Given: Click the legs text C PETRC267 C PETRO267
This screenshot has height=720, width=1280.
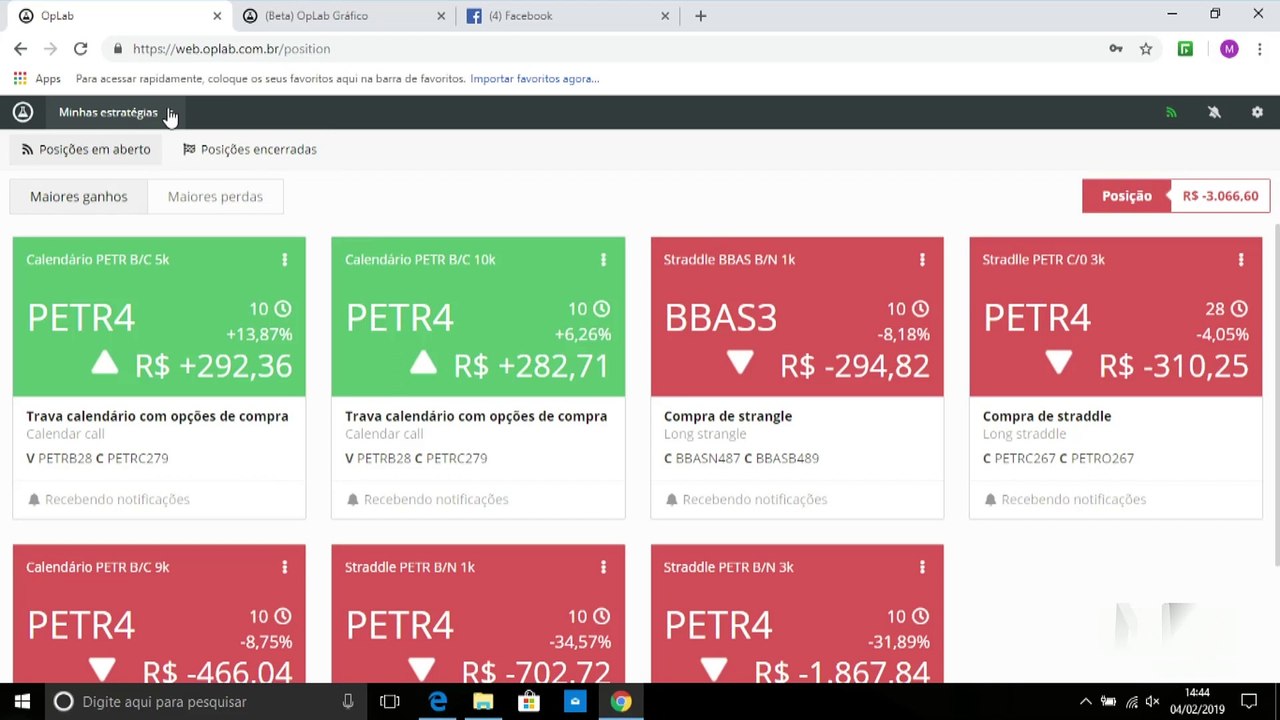Looking at the screenshot, I should coord(1058,458).
